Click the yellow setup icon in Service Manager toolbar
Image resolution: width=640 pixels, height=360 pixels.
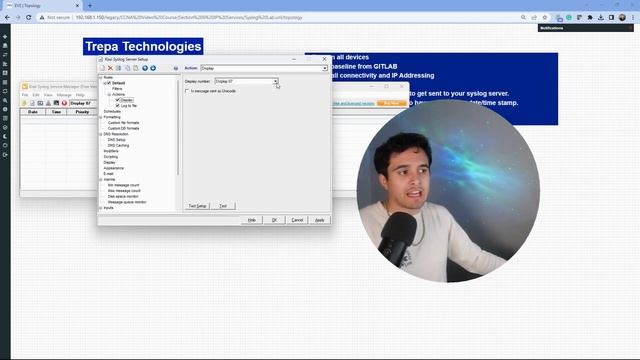(x=24, y=103)
